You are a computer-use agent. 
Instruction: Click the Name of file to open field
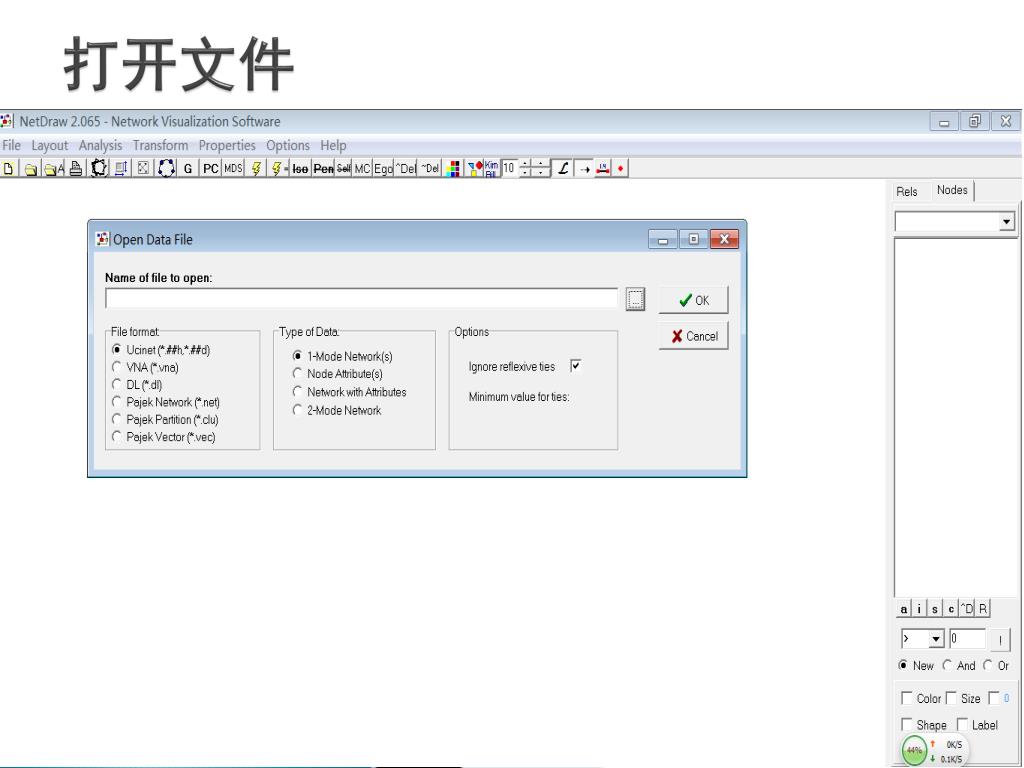(x=361, y=298)
